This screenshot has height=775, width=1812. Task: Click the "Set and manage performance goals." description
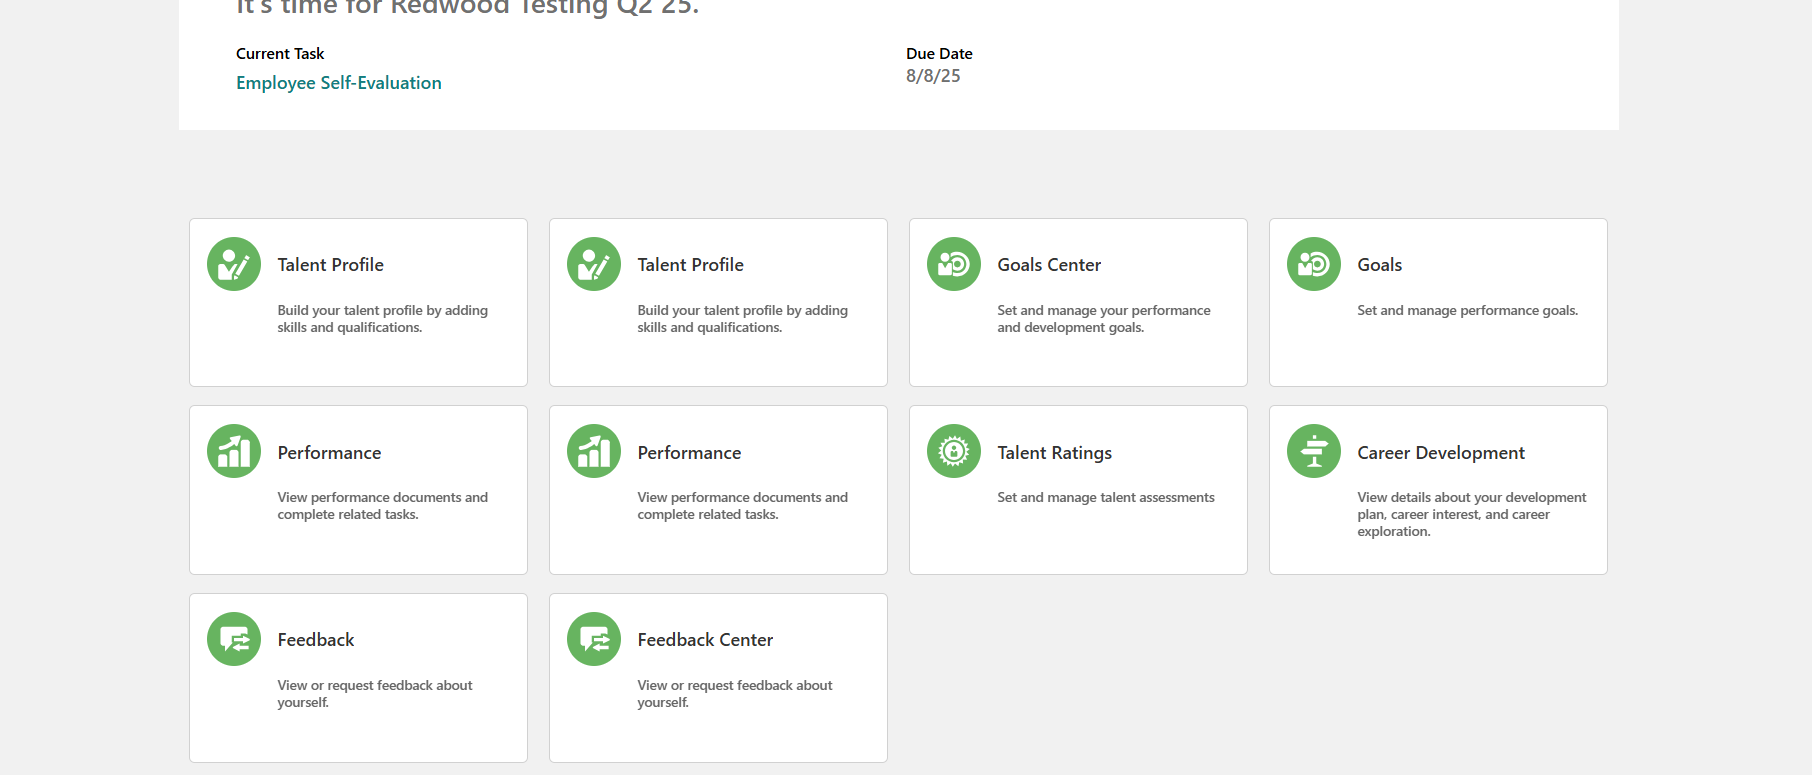click(x=1467, y=311)
